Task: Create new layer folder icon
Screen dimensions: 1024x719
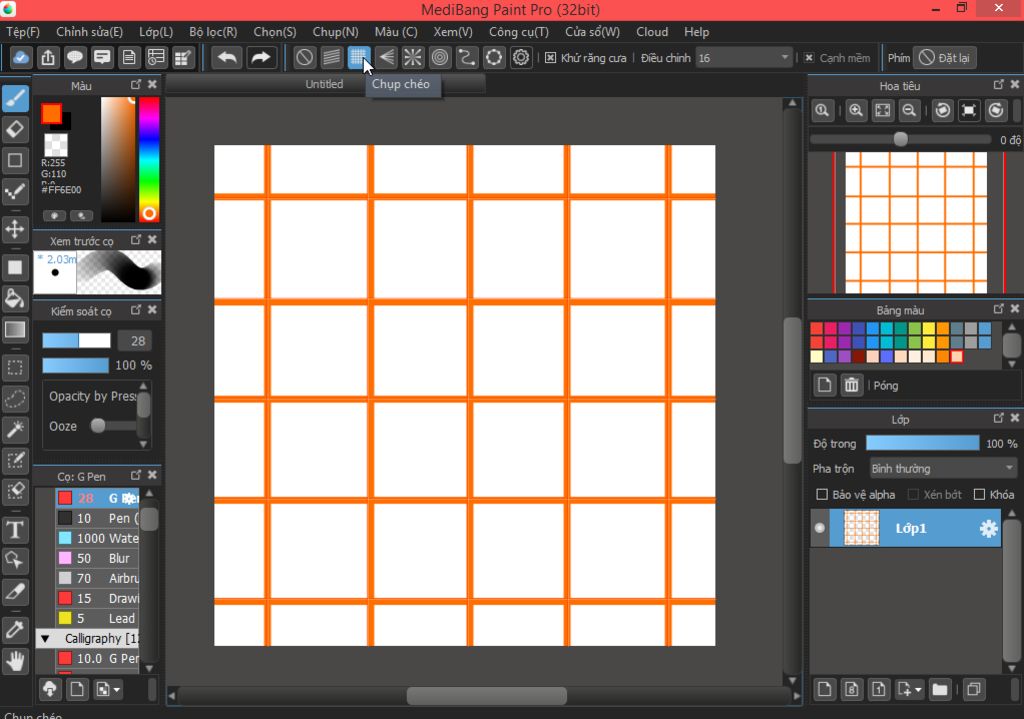Action: (x=940, y=689)
